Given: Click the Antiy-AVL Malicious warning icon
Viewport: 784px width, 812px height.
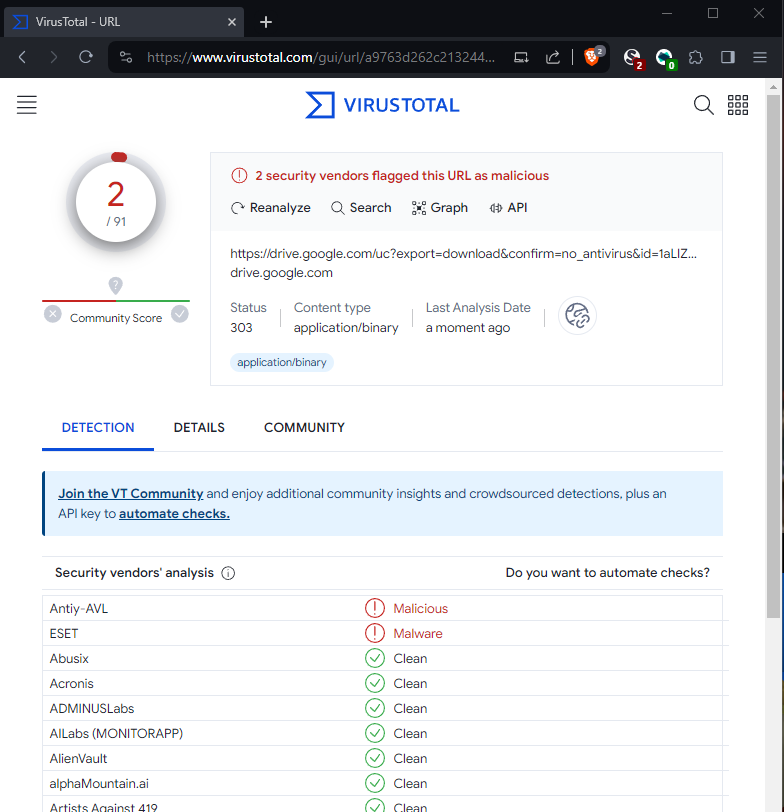Looking at the screenshot, I should coord(375,608).
